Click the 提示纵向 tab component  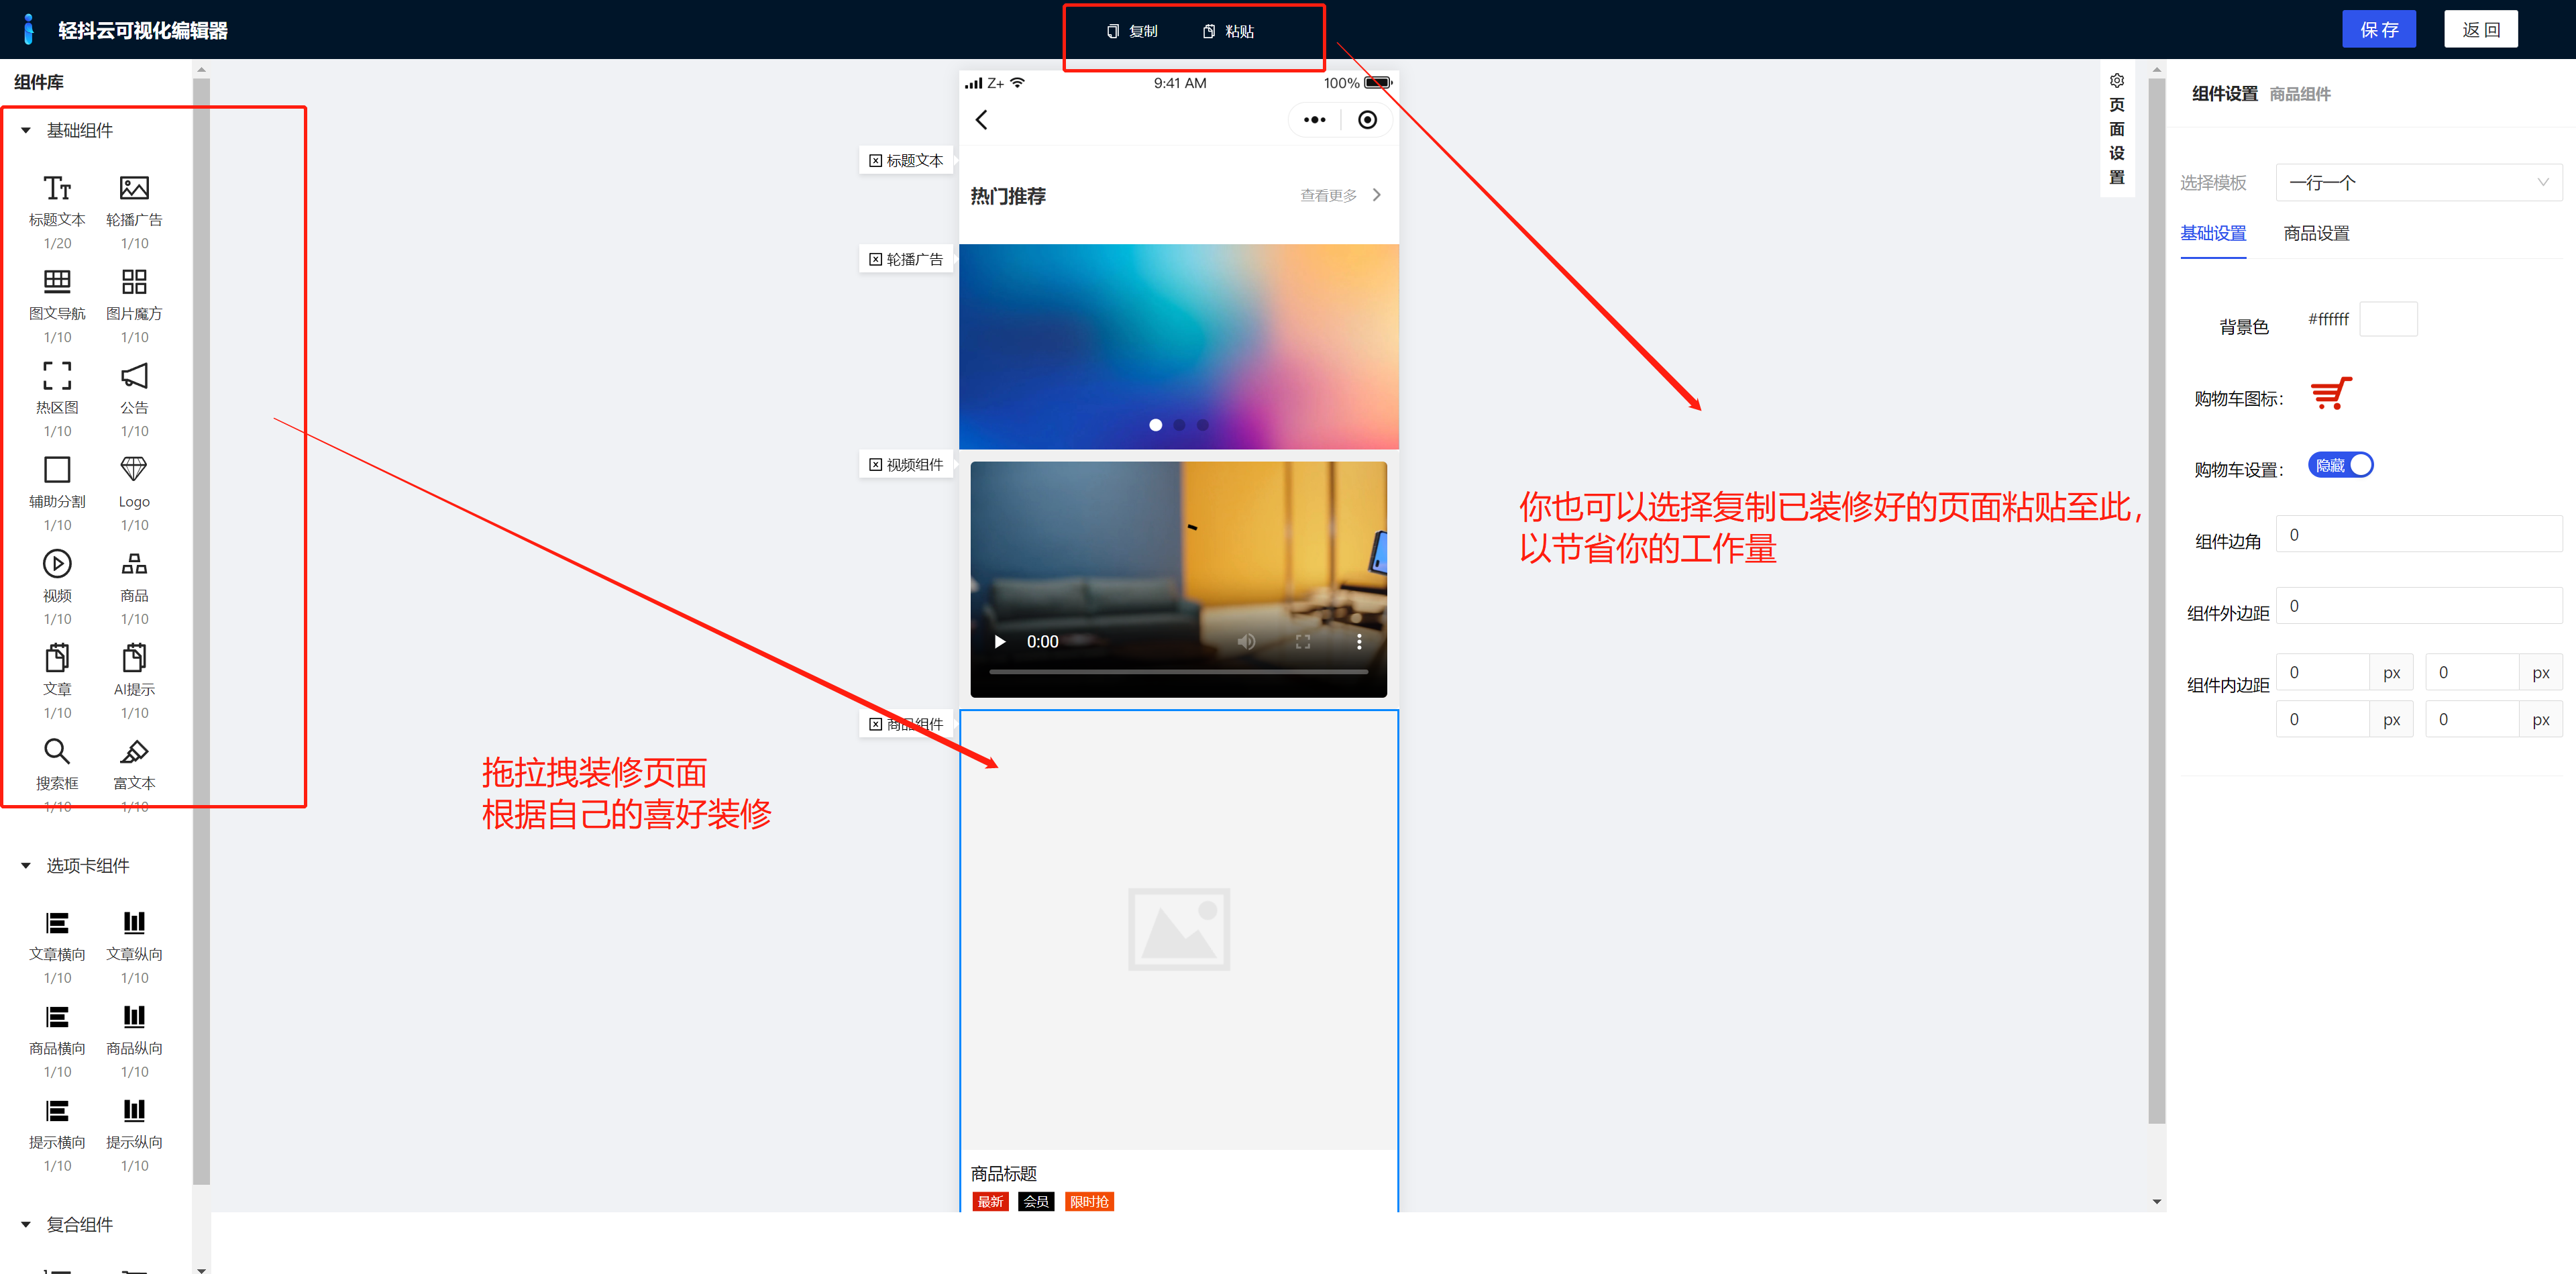(134, 1134)
